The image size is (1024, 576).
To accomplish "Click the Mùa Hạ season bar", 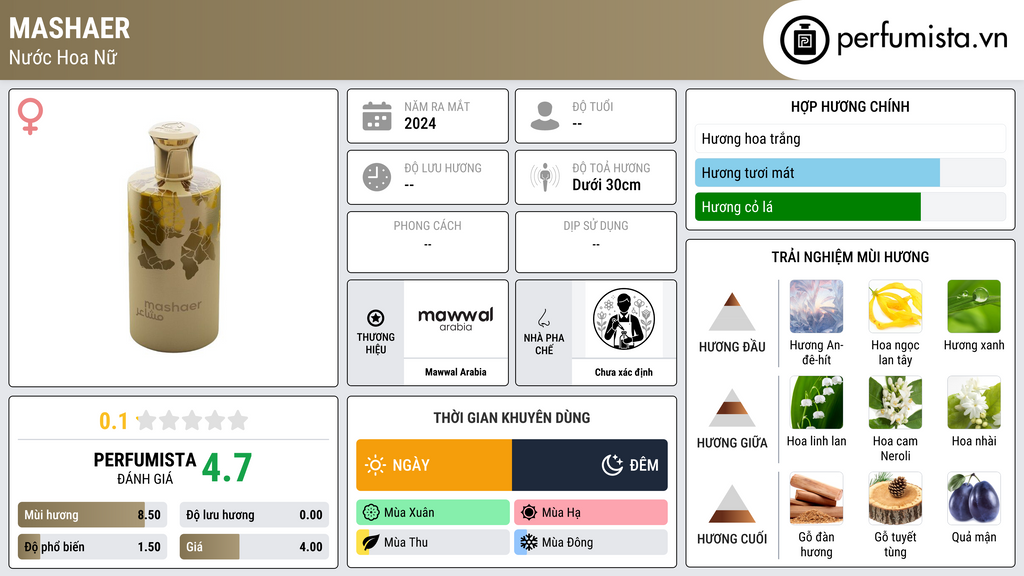I will click(x=591, y=513).
